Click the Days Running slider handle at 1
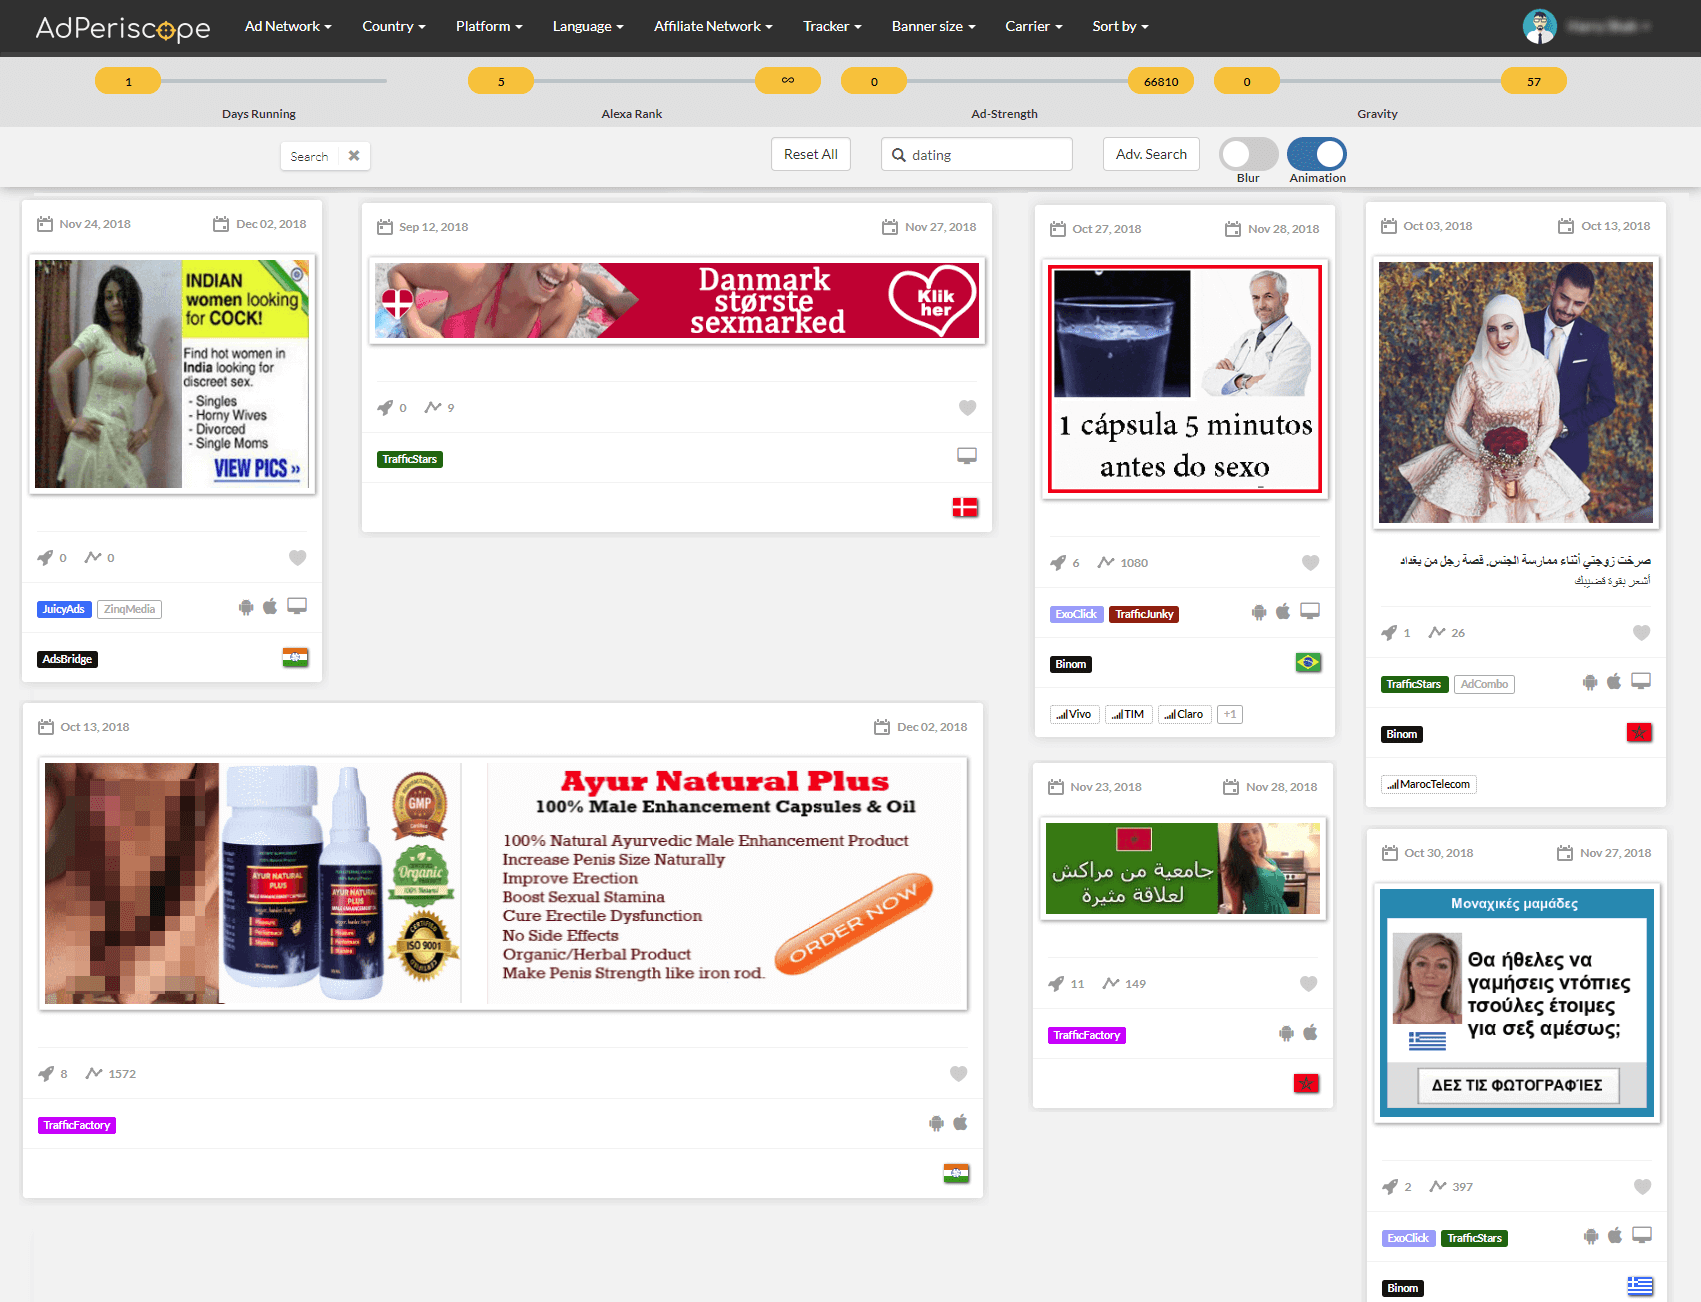The height and width of the screenshot is (1302, 1701). click(x=128, y=81)
